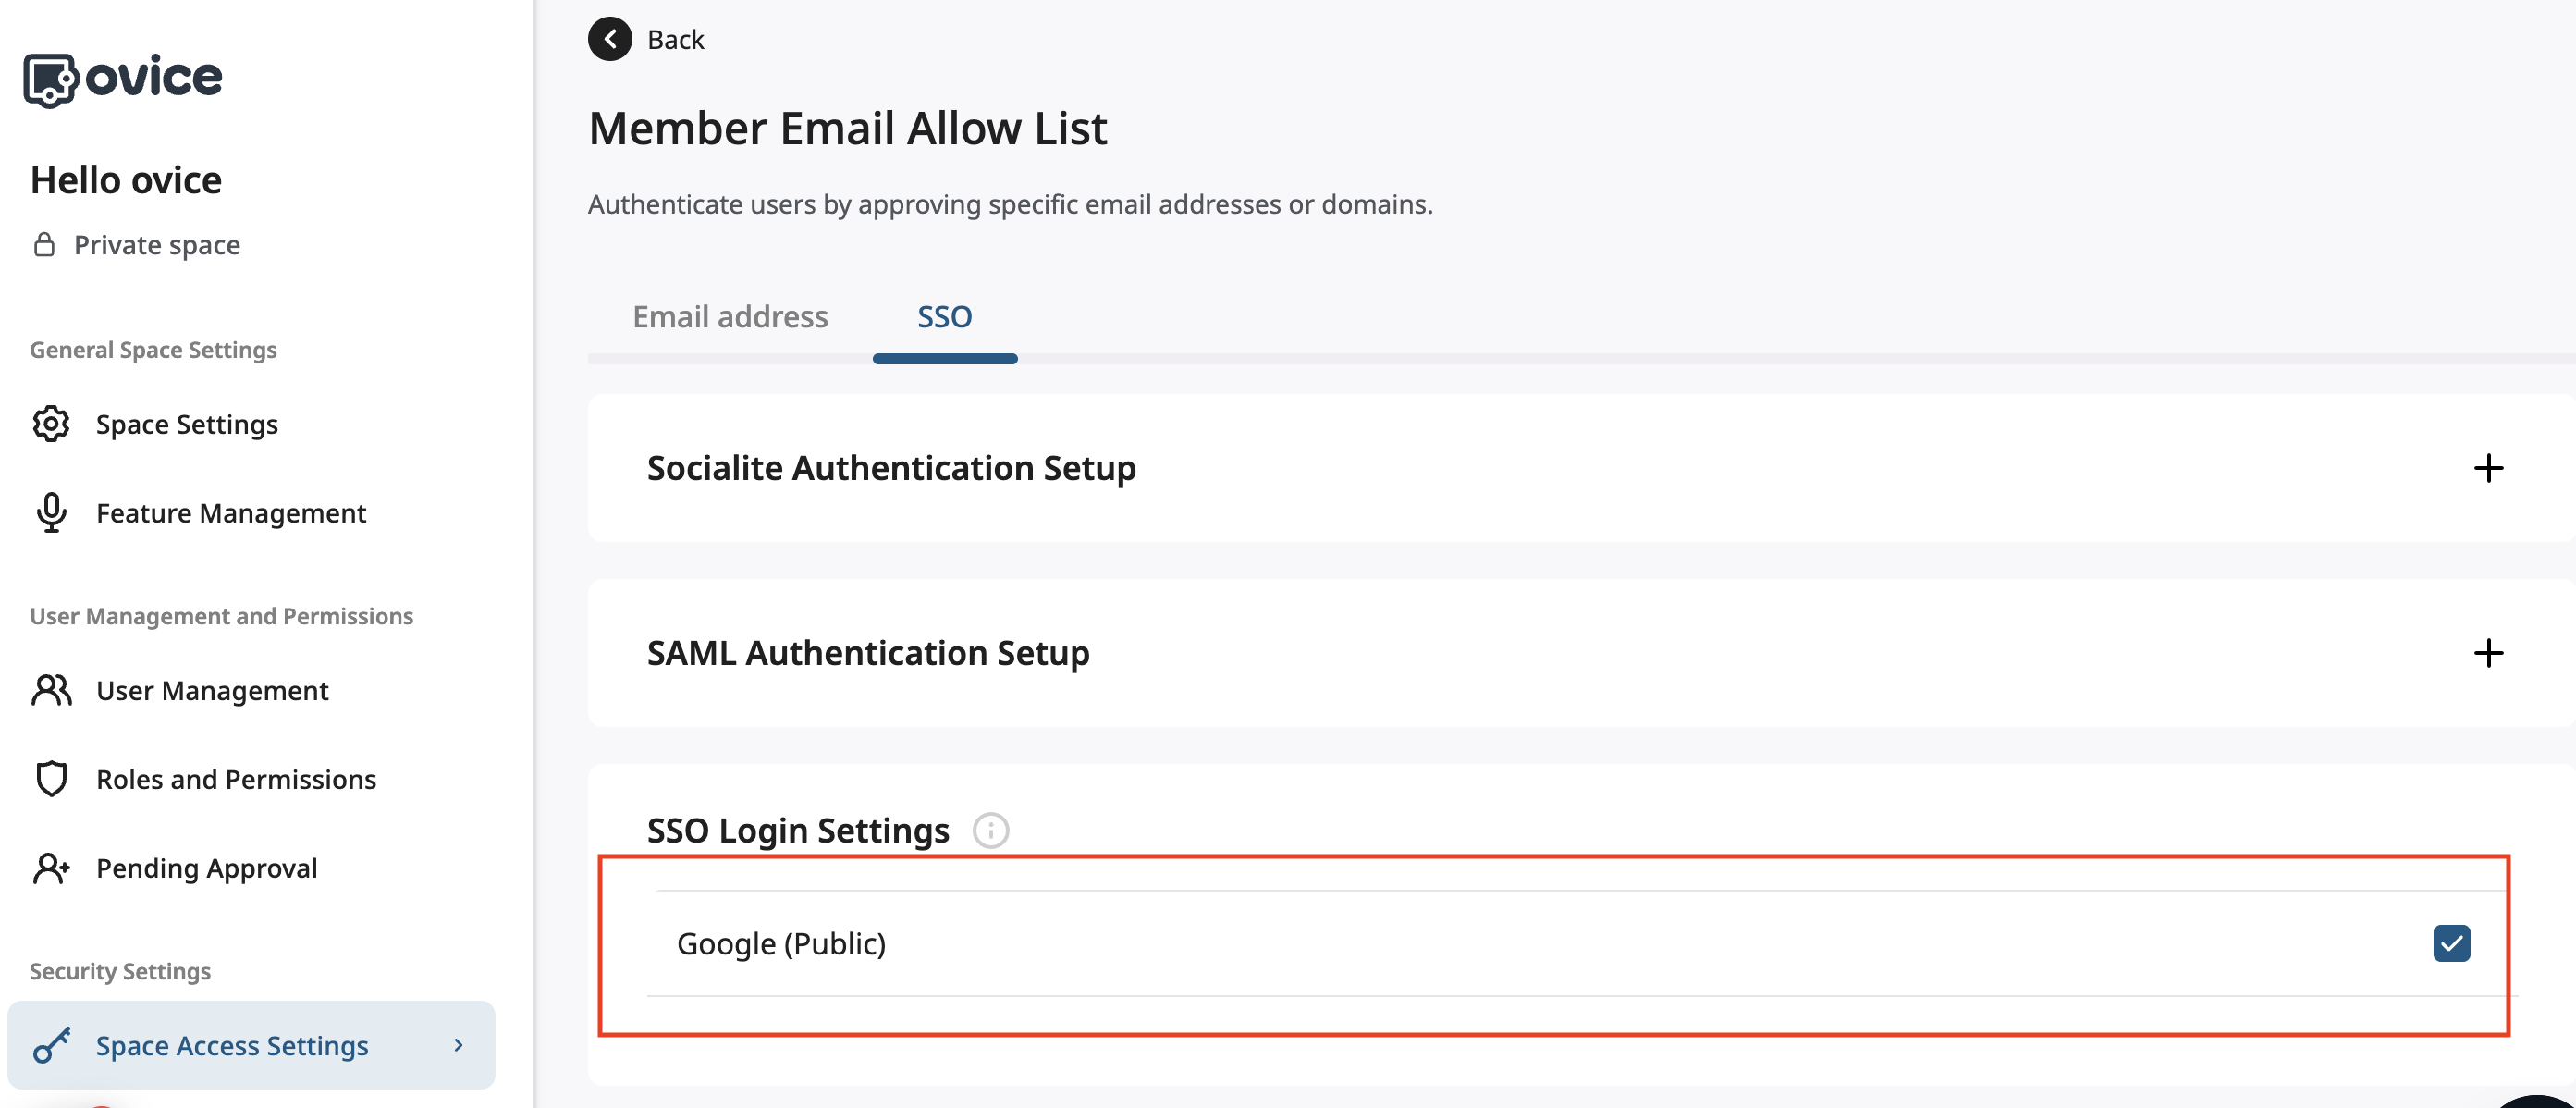Switch to the Email address tab
This screenshot has height=1108, width=2576.
point(729,317)
